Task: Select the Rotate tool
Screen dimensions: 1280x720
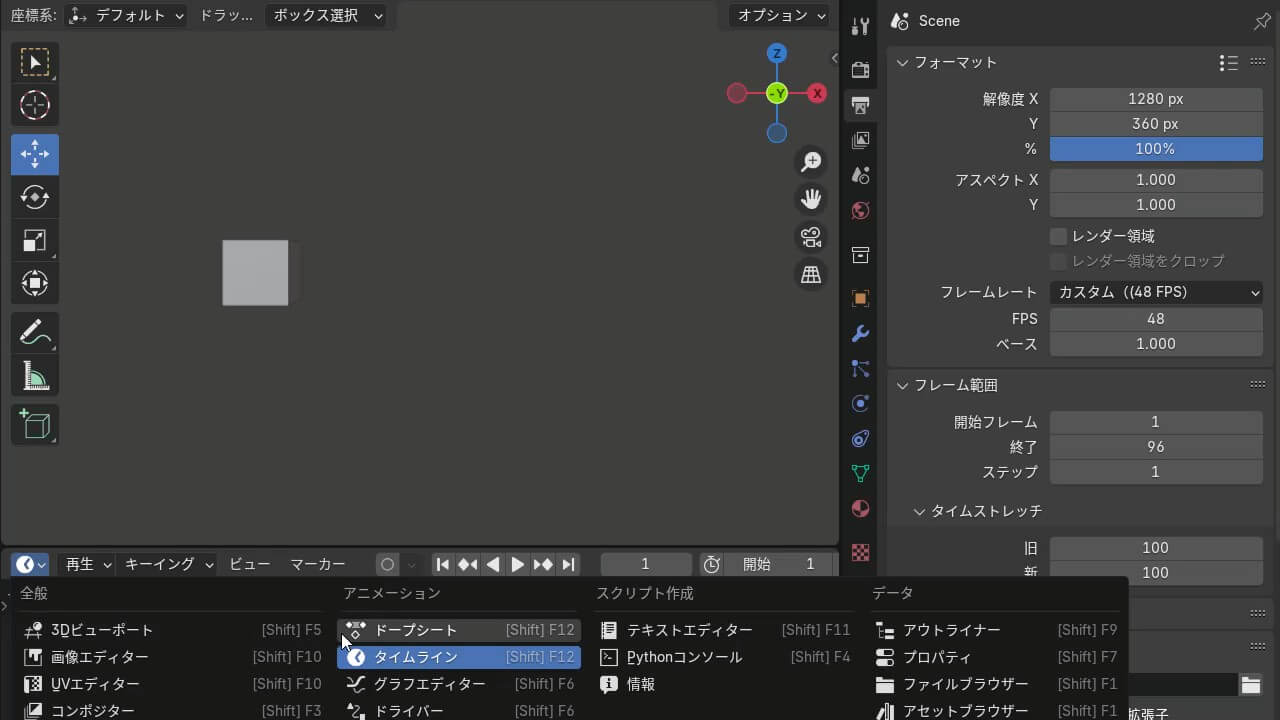Action: [x=35, y=197]
